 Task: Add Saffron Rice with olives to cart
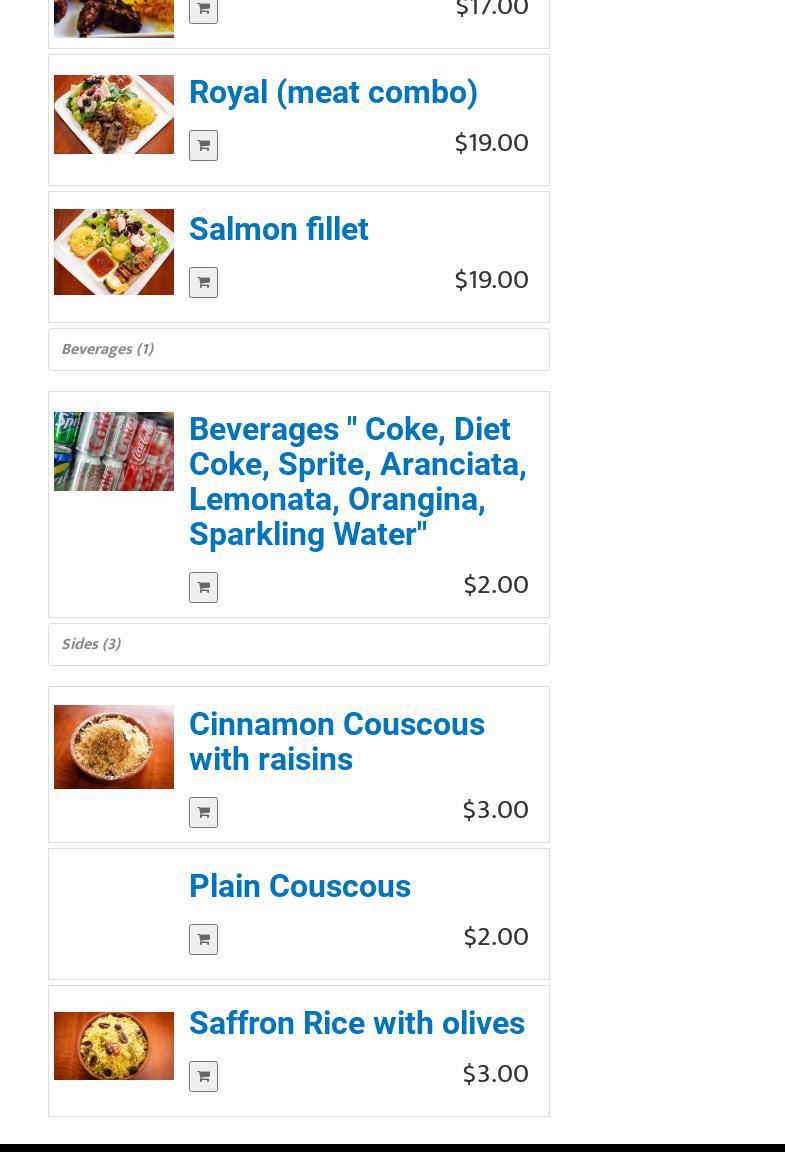coord(203,1076)
